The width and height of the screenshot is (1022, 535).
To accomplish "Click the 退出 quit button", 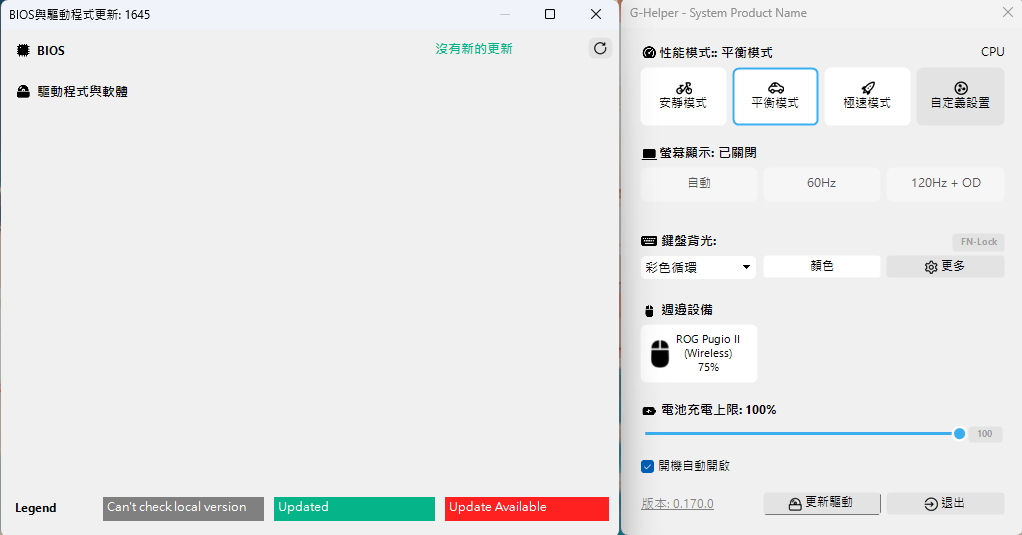I will point(945,503).
